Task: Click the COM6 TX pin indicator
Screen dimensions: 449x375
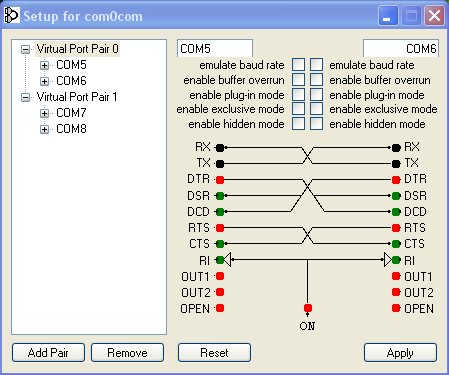Action: (x=396, y=164)
